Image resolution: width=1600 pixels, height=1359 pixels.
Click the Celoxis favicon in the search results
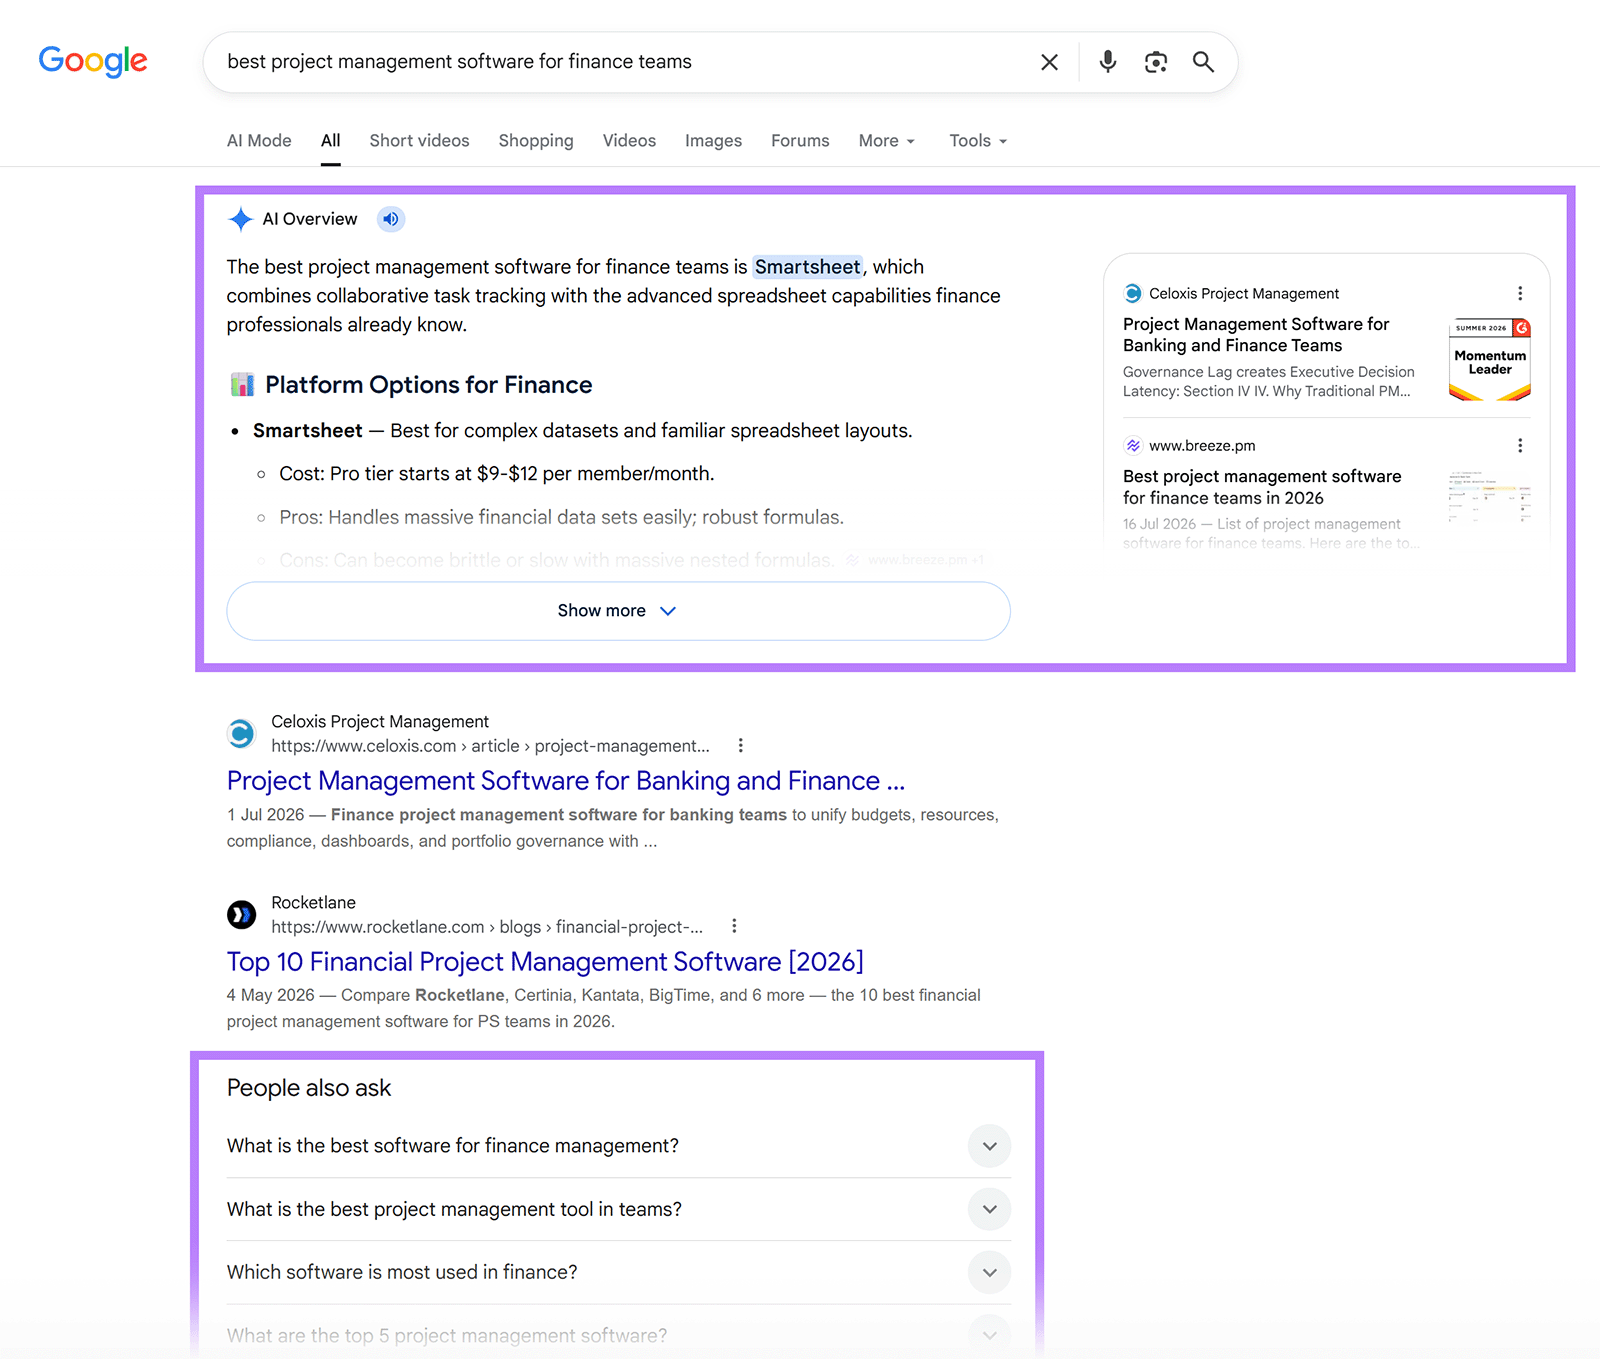click(241, 734)
